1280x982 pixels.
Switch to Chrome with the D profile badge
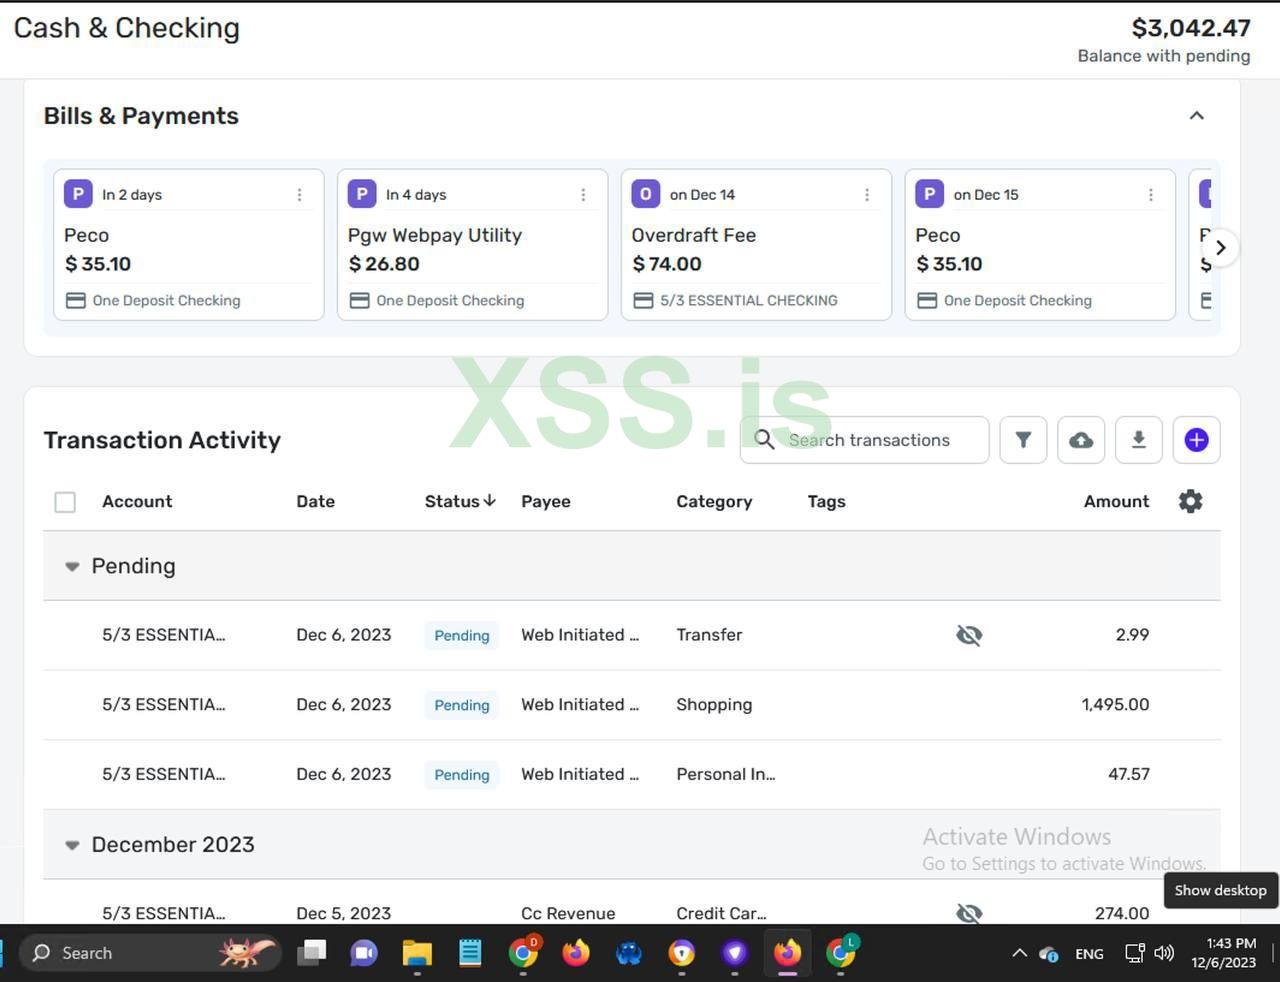coord(523,953)
